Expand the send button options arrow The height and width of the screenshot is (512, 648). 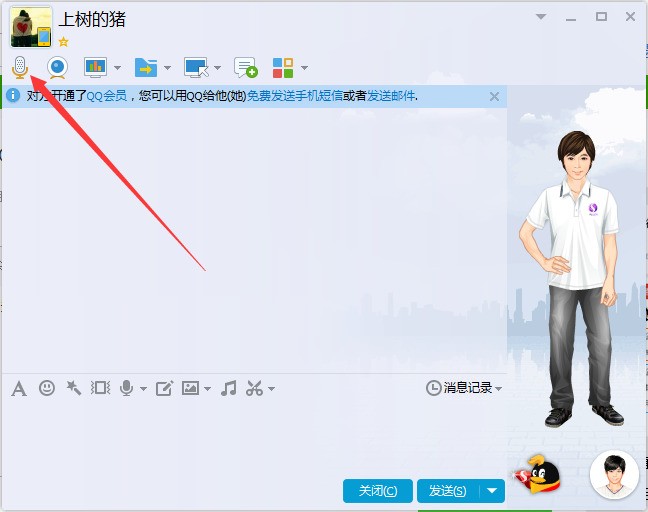(x=492, y=491)
